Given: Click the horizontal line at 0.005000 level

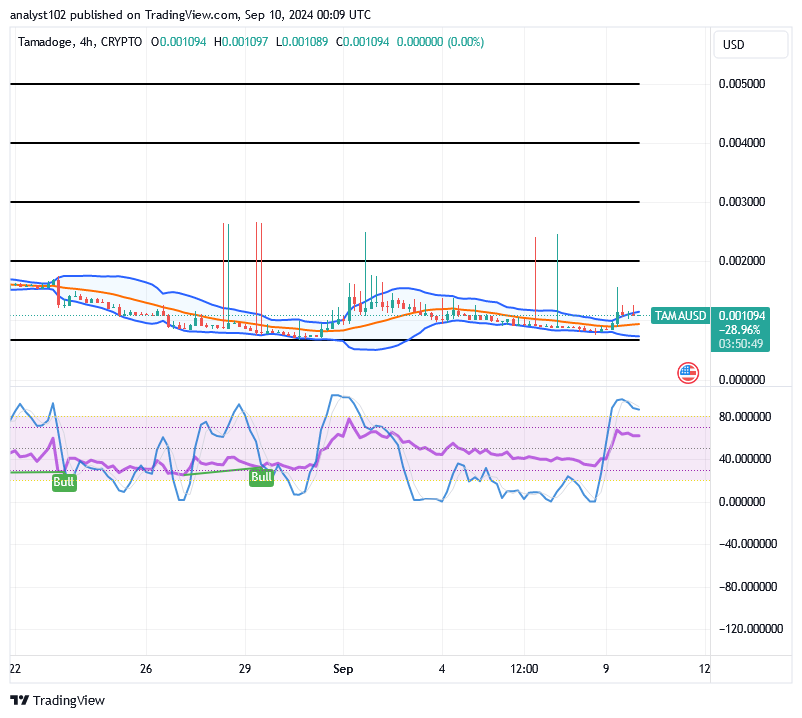Looking at the screenshot, I should coord(325,84).
